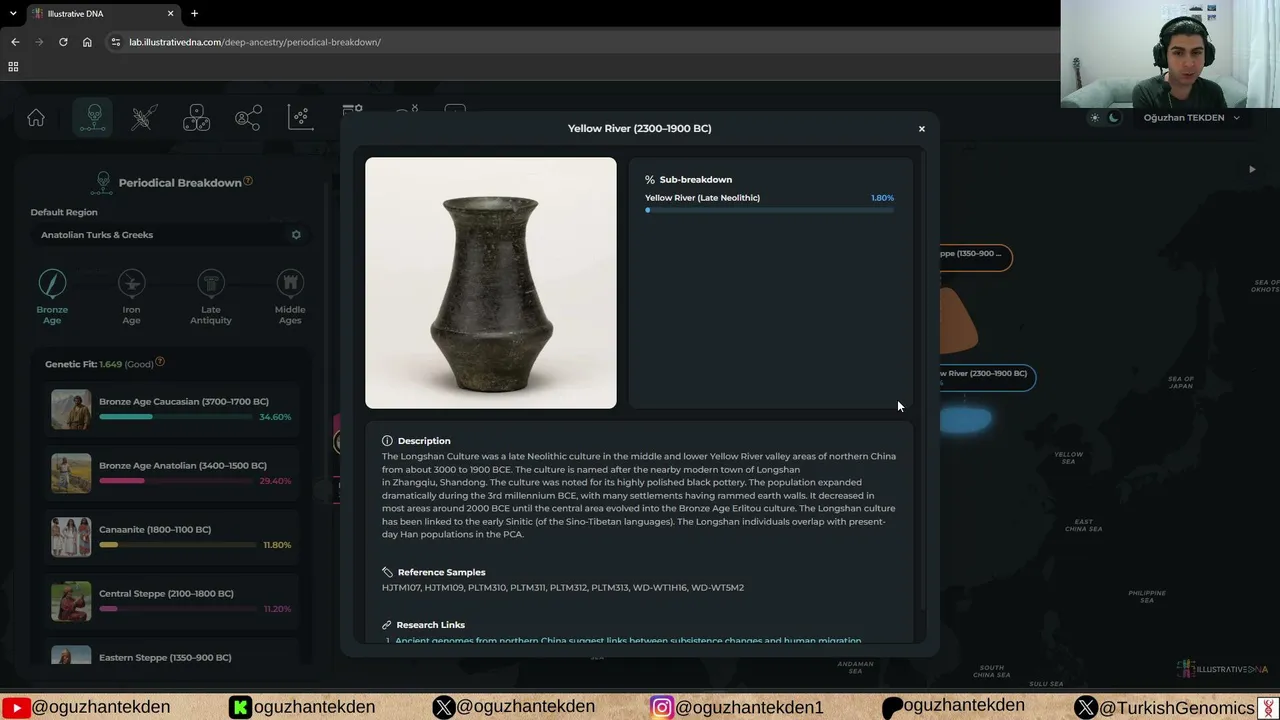This screenshot has width=1280, height=720.
Task: Reload the browser page
Action: point(63,42)
